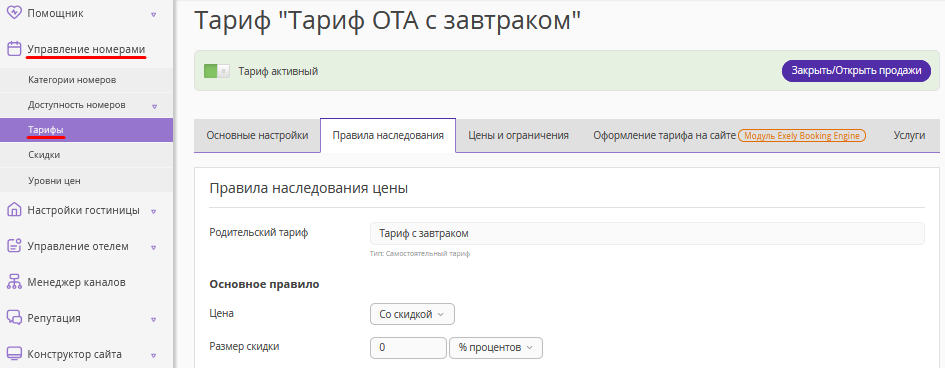Expand the Управление отелем arrow
945x368 pixels.
[x=154, y=248]
